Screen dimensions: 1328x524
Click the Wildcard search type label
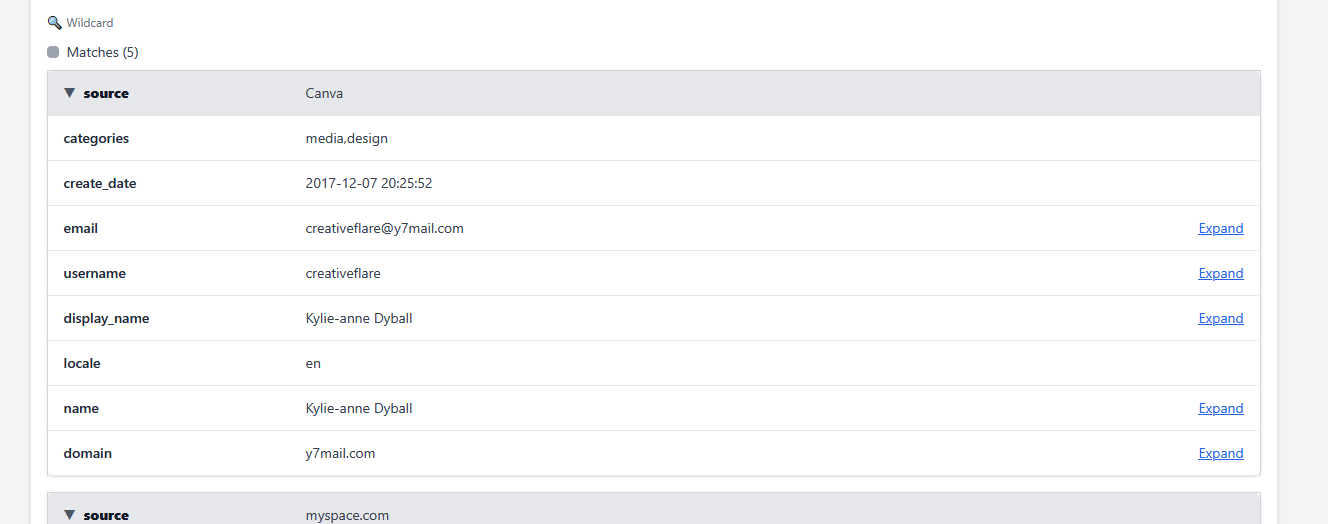[90, 23]
